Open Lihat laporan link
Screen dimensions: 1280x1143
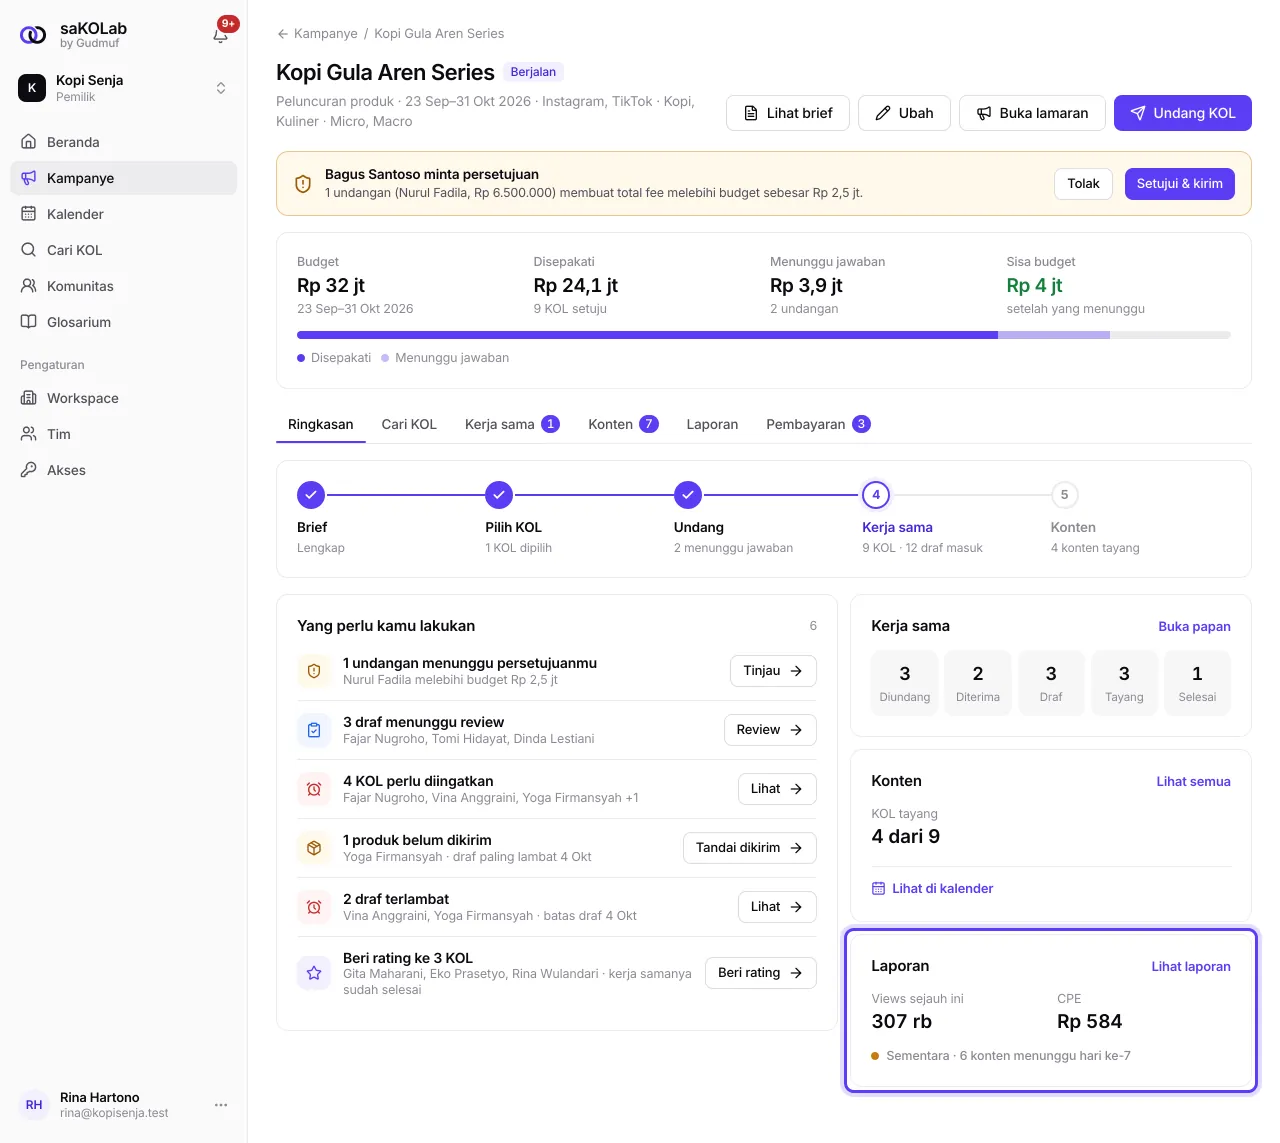click(1191, 967)
